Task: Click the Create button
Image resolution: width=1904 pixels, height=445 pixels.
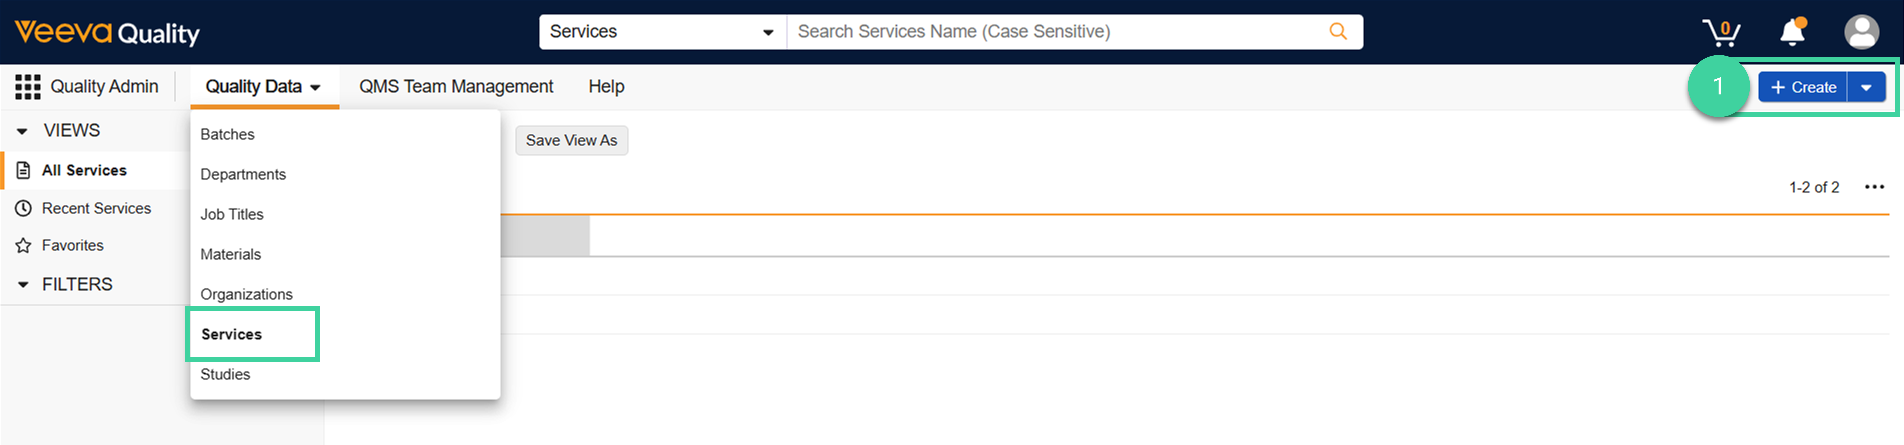Action: [1803, 88]
